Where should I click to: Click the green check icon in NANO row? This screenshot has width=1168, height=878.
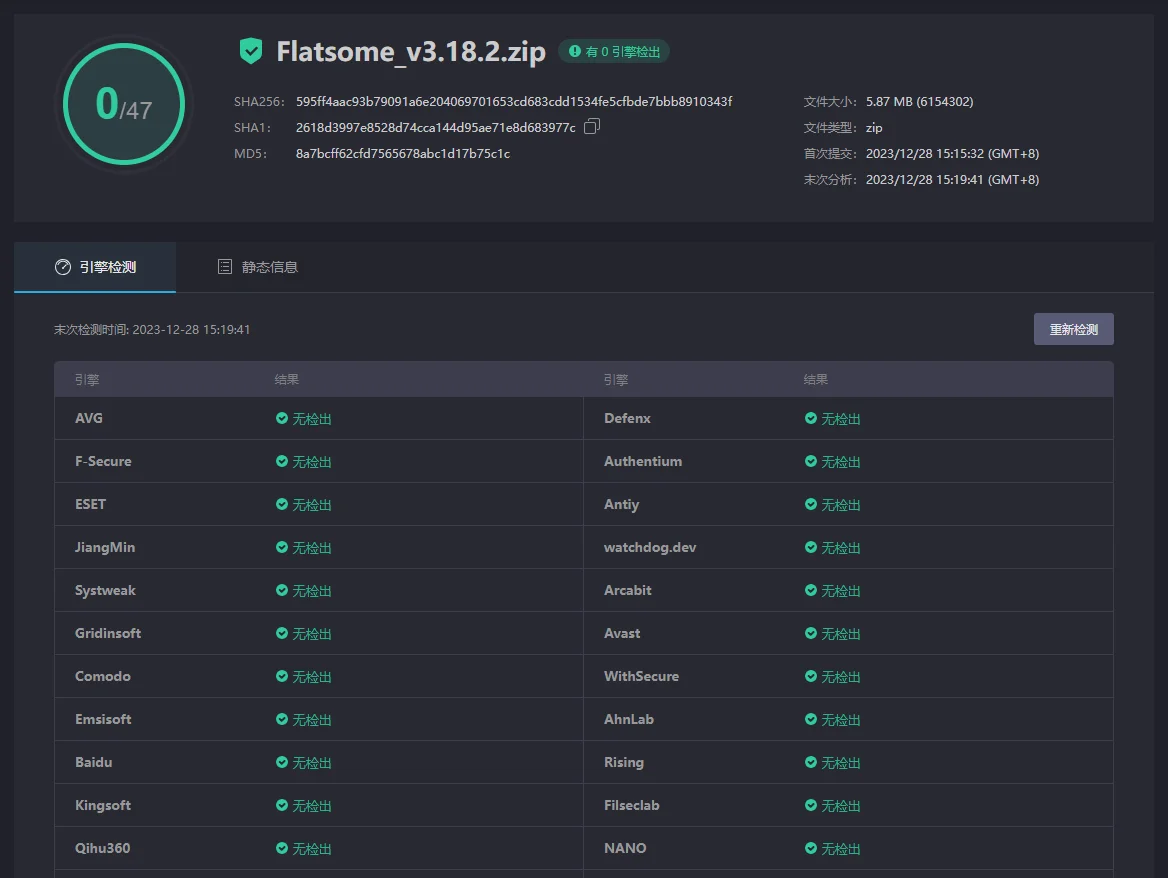pos(810,848)
